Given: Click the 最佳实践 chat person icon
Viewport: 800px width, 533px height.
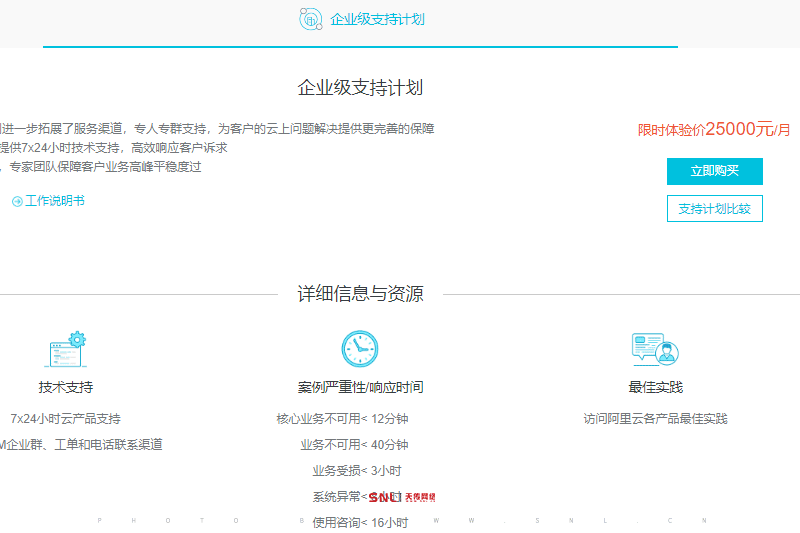Looking at the screenshot, I should pyautogui.click(x=656, y=349).
